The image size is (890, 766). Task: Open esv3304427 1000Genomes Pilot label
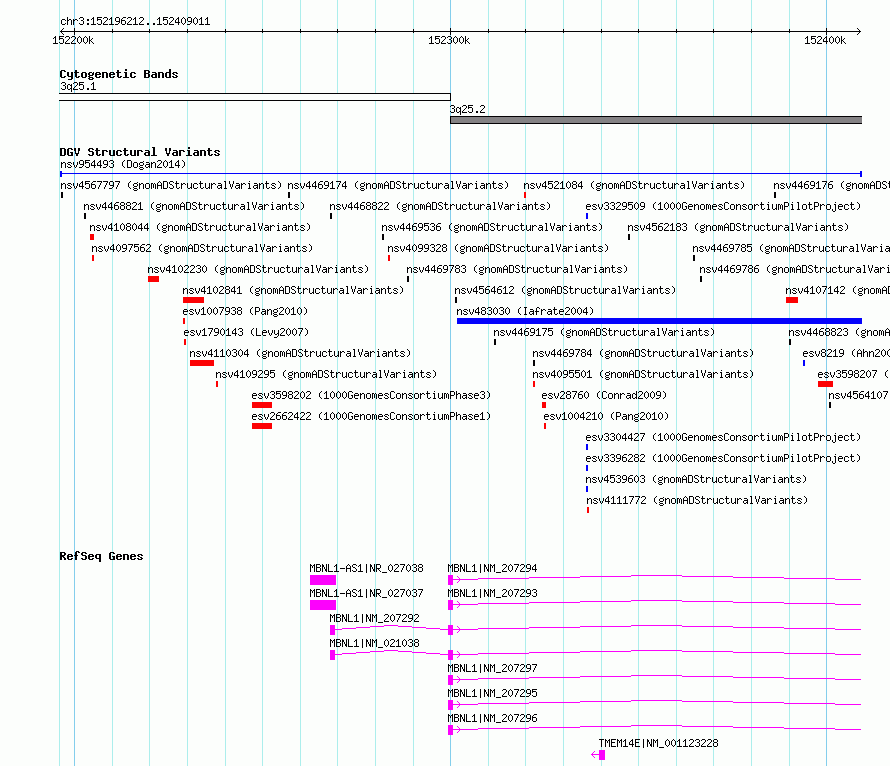(x=723, y=437)
